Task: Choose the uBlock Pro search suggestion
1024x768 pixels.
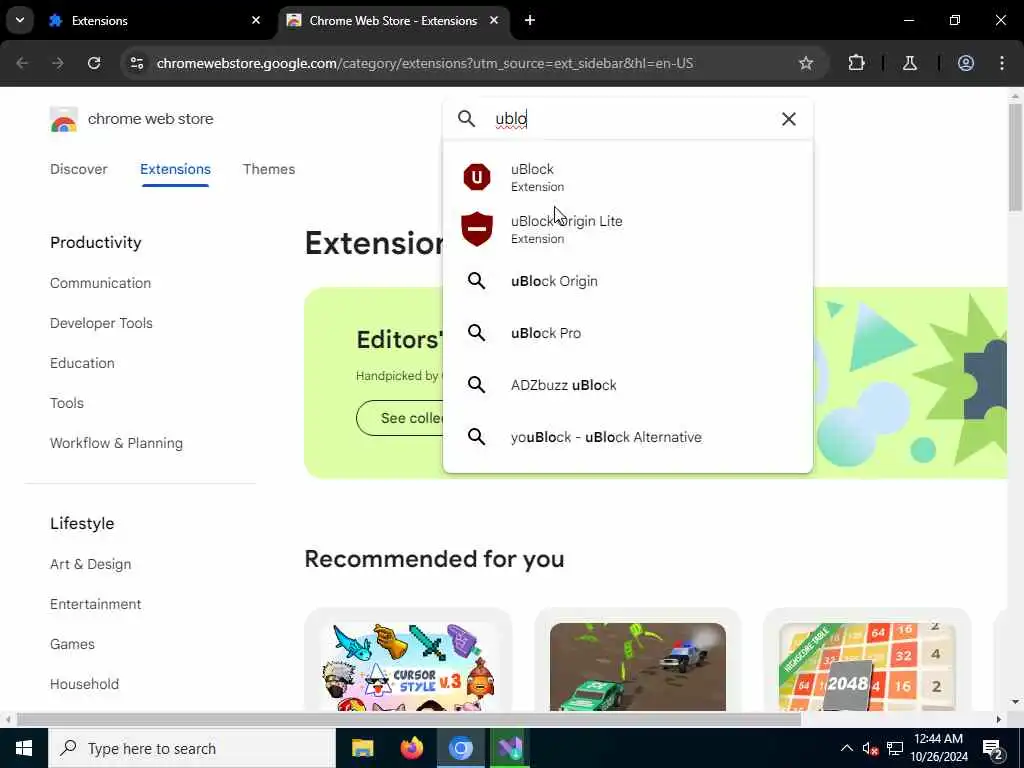Action: [628, 333]
